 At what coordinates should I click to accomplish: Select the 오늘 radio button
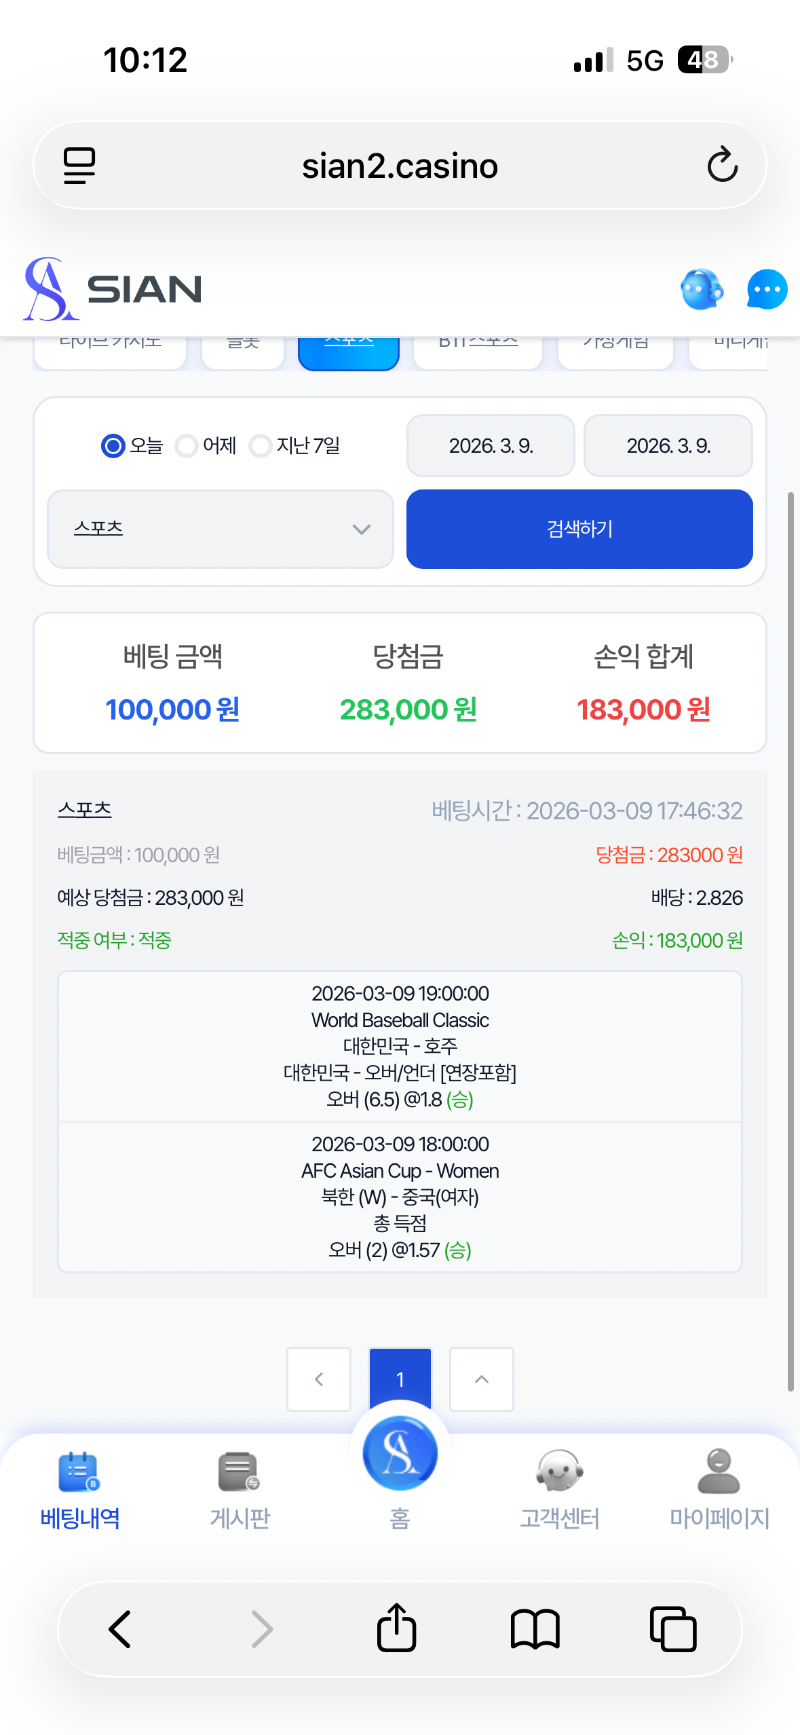[x=113, y=446]
